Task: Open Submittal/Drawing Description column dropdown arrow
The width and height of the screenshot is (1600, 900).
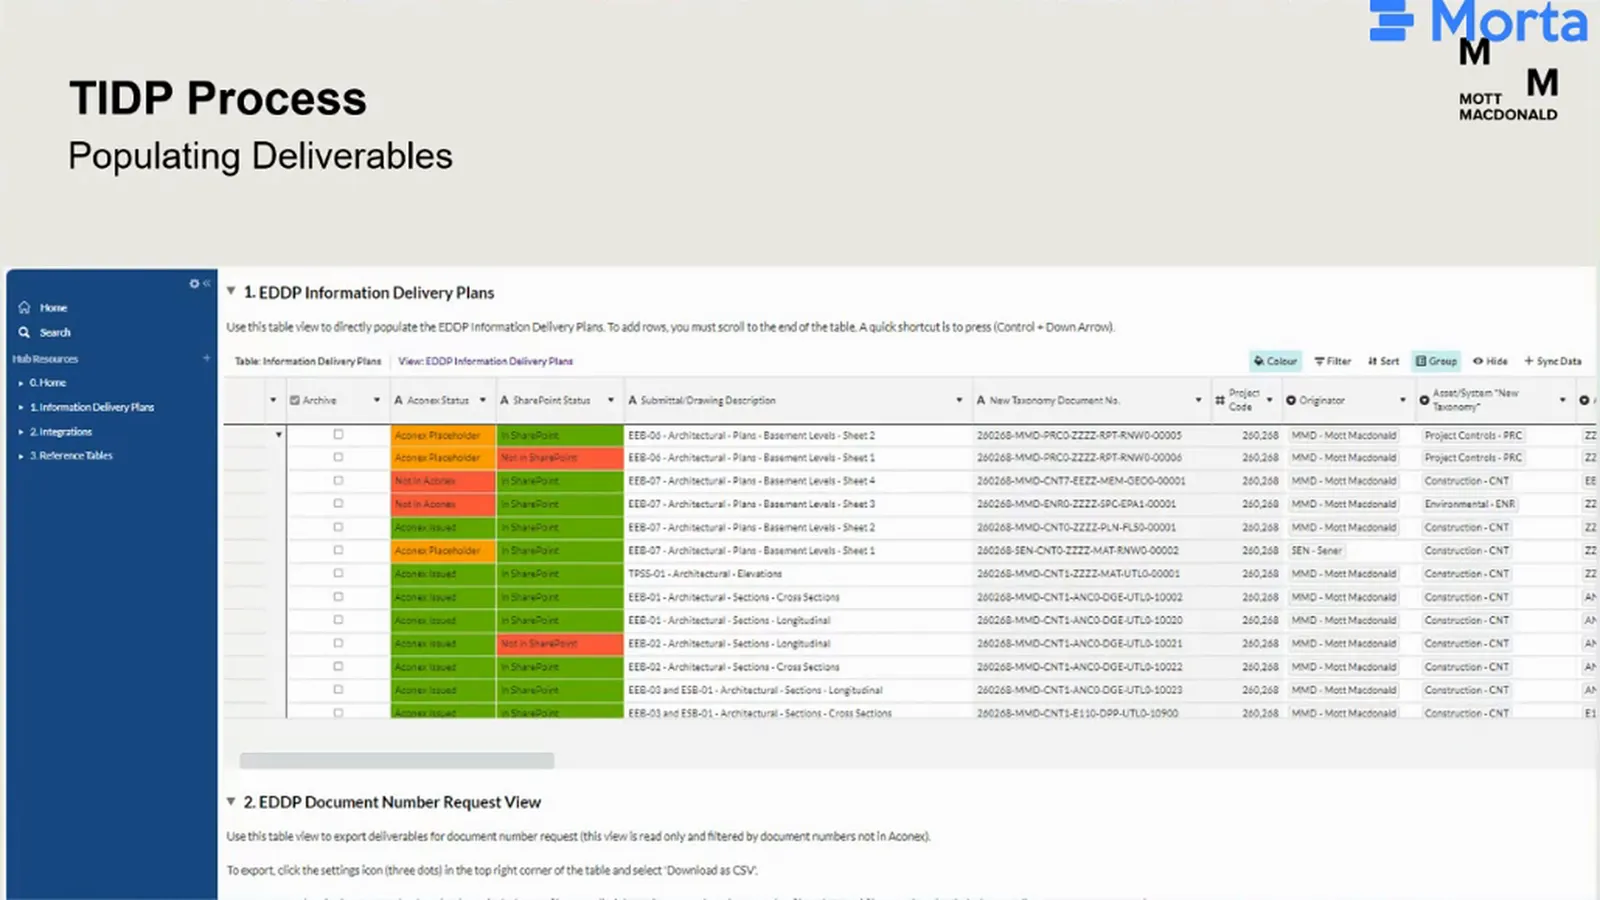Action: pyautogui.click(x=959, y=400)
